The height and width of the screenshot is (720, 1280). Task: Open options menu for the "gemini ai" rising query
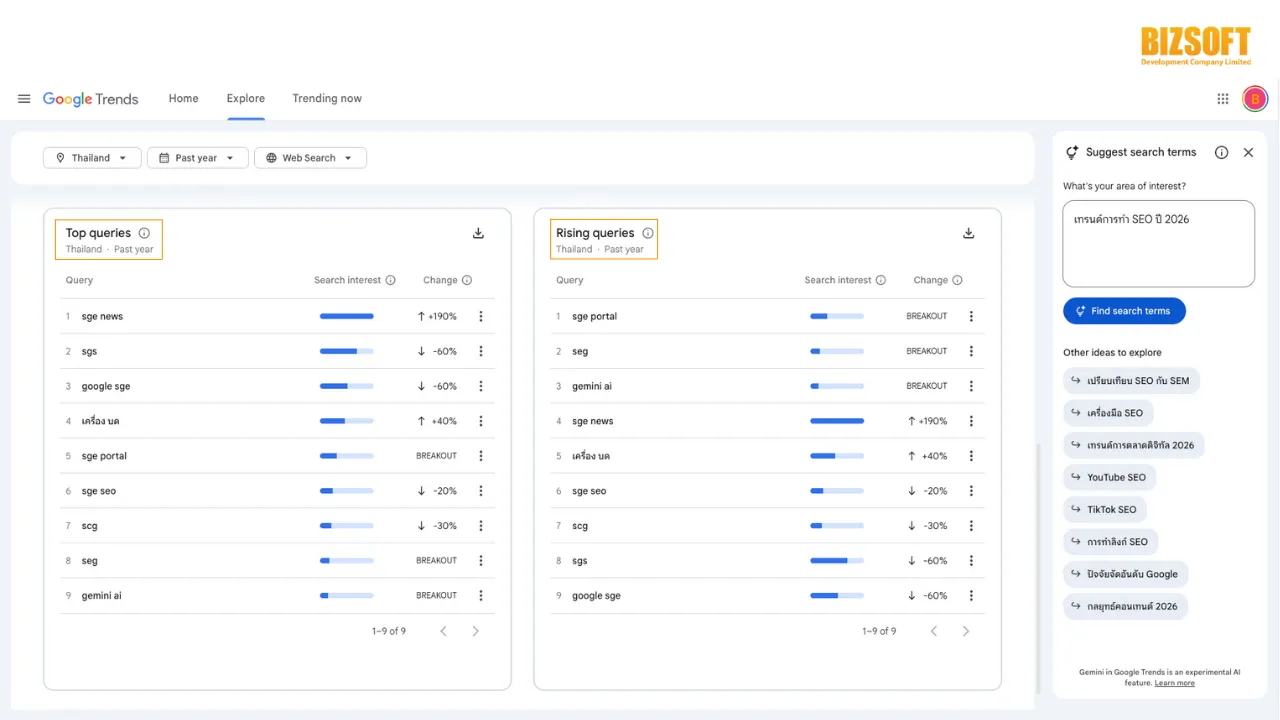point(971,385)
